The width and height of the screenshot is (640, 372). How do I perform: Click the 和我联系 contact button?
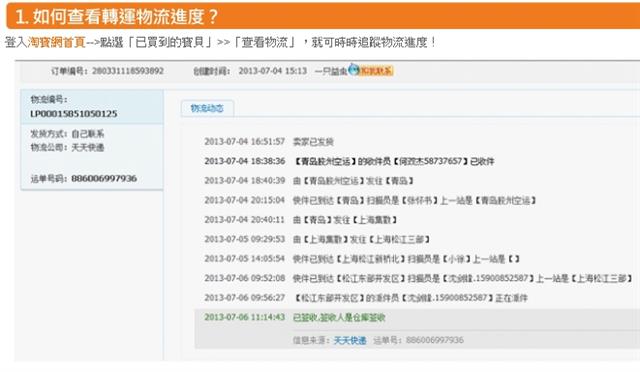[x=376, y=71]
